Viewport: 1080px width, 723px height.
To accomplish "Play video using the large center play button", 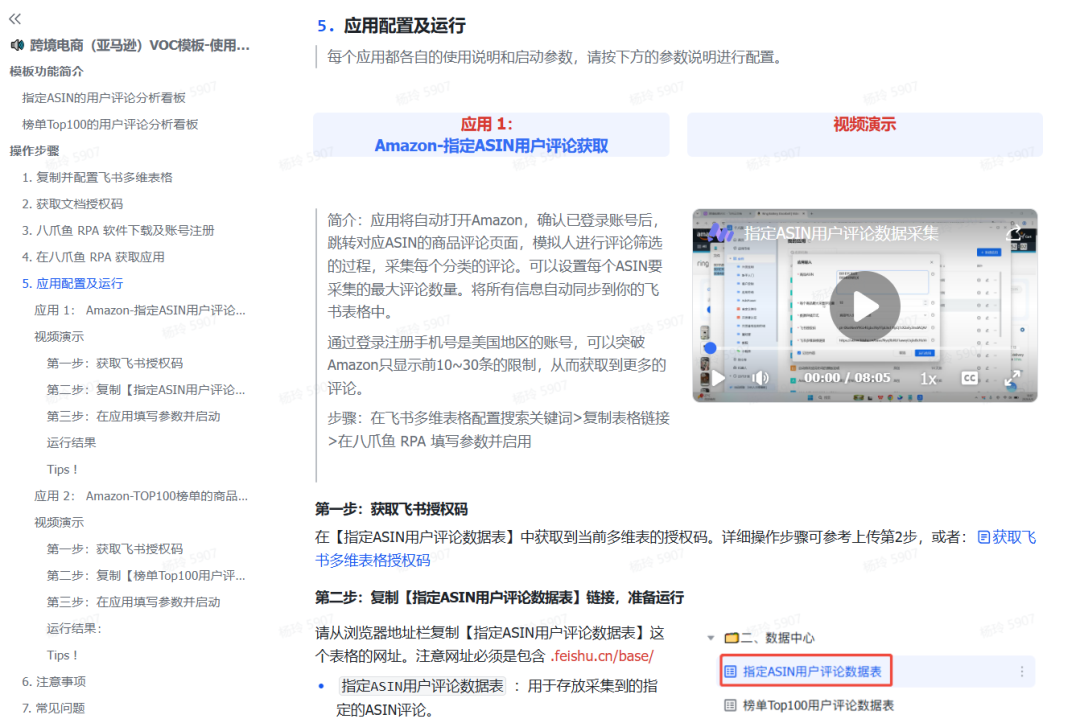I will [x=864, y=306].
